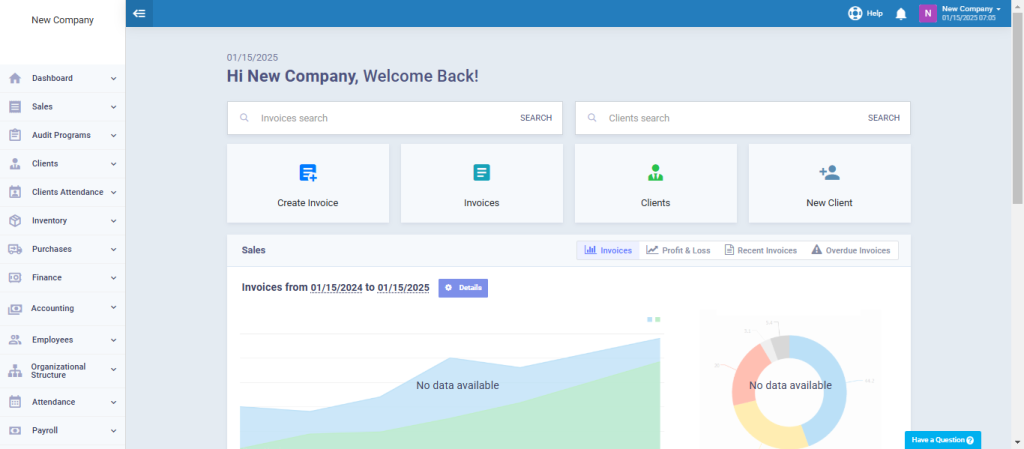Click the Sales list icon in sidebar
This screenshot has width=1024, height=449.
(x=15, y=107)
